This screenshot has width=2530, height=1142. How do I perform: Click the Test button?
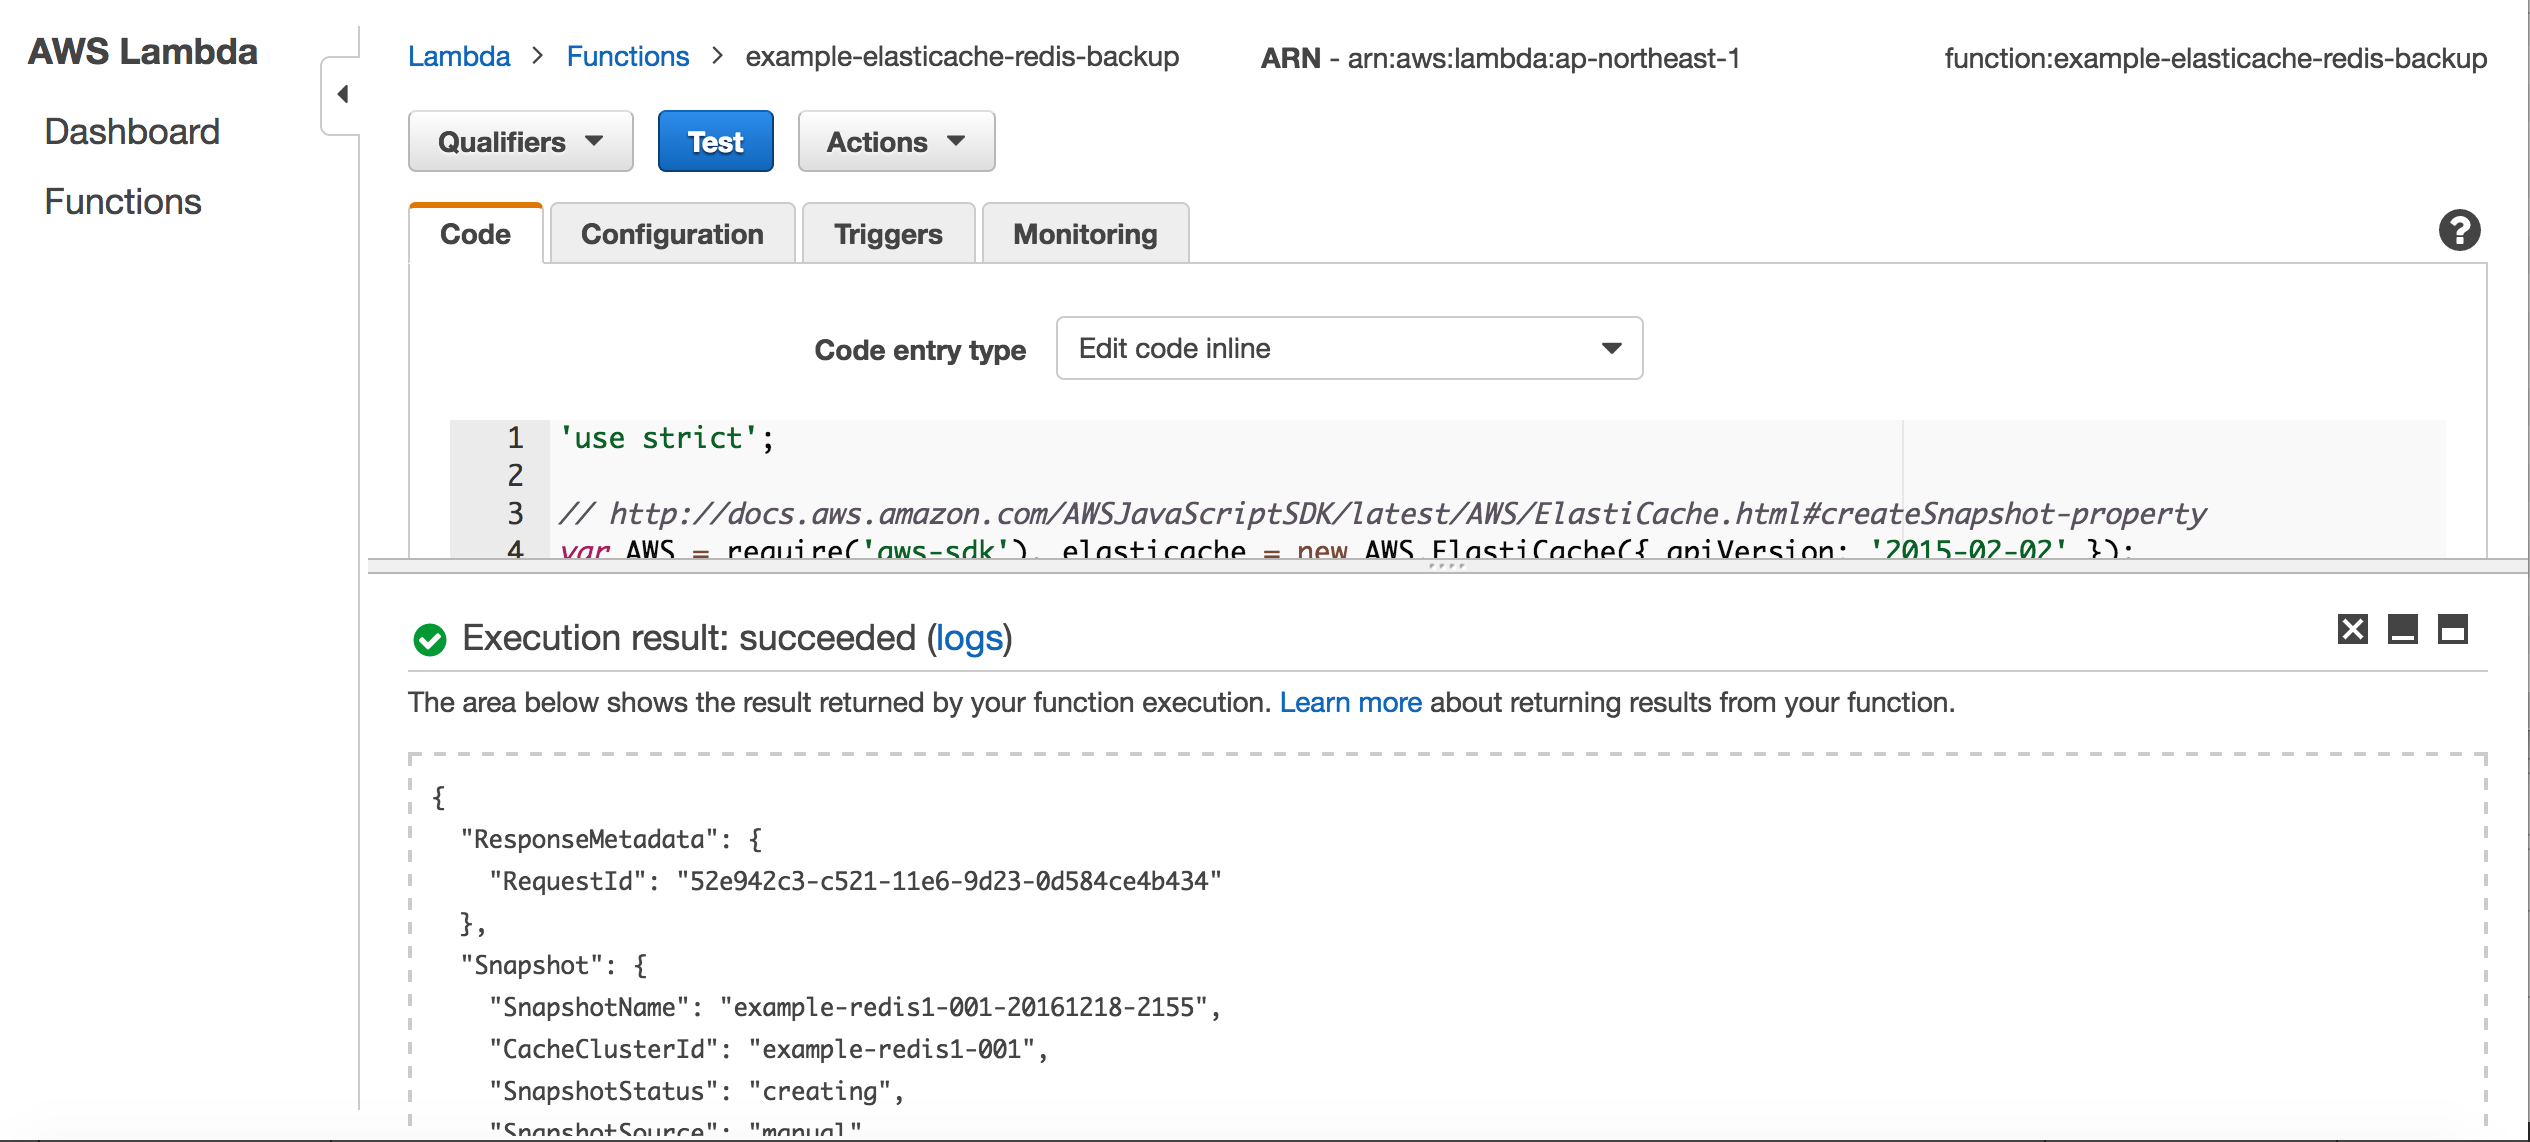[x=716, y=144]
